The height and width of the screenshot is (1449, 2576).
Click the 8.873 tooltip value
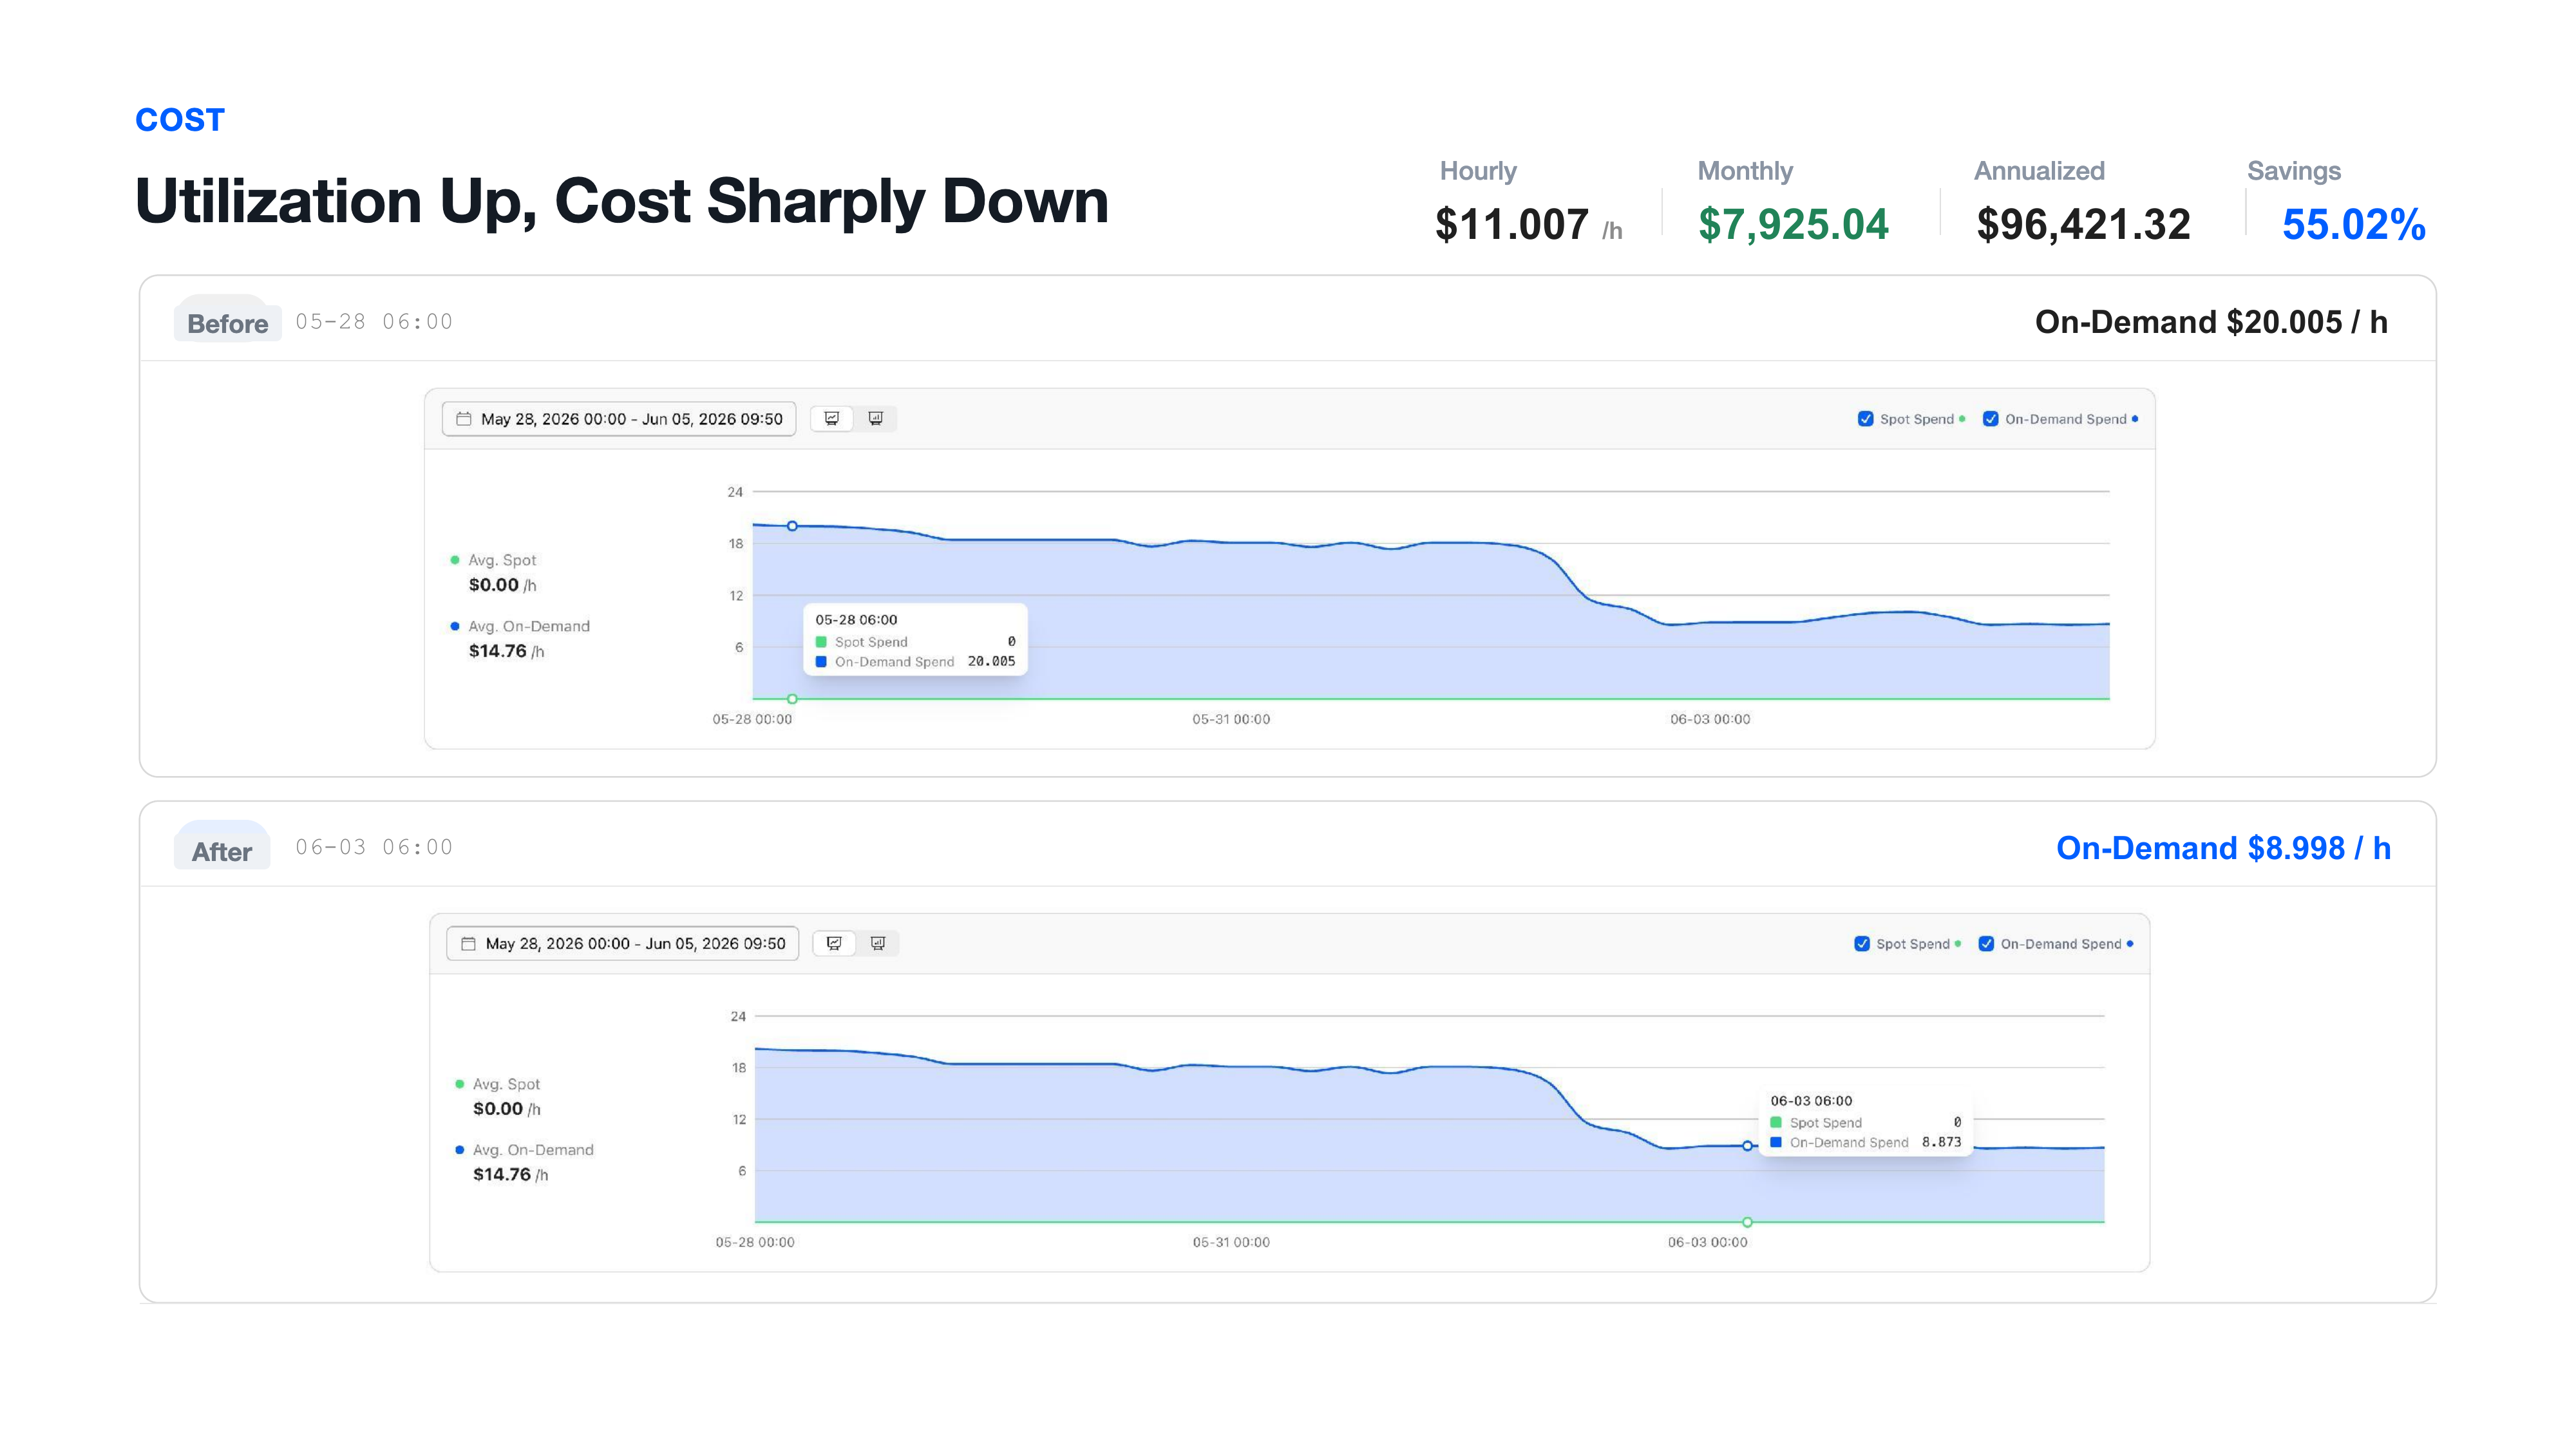1941,1142
